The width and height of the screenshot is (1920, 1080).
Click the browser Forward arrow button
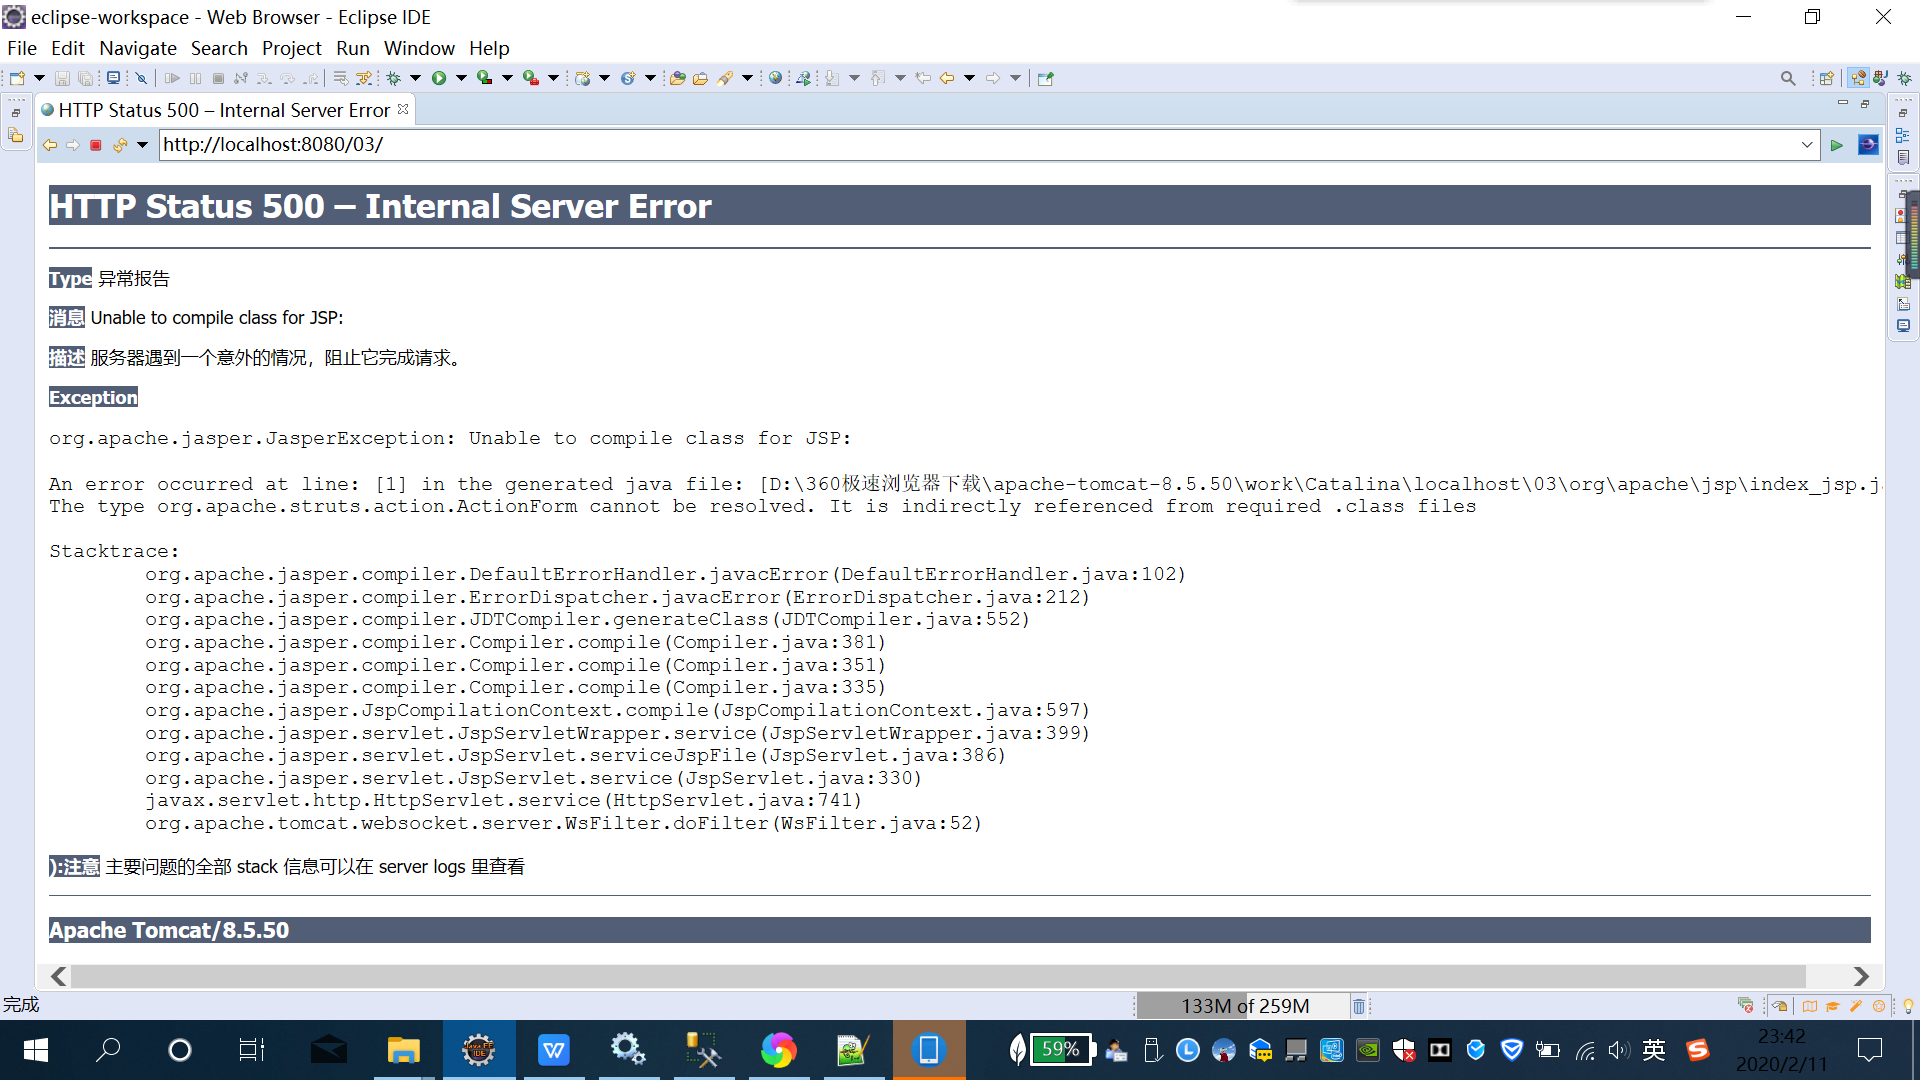tap(73, 145)
